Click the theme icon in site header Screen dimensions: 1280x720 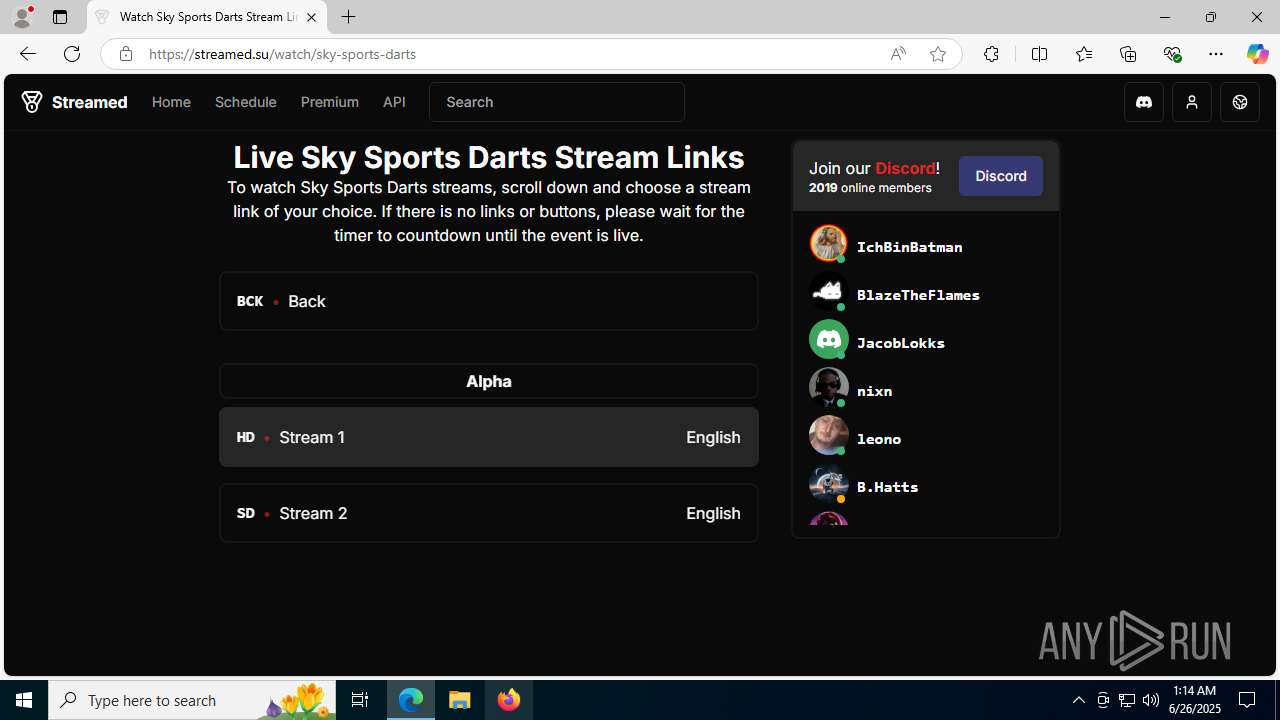[1240, 102]
